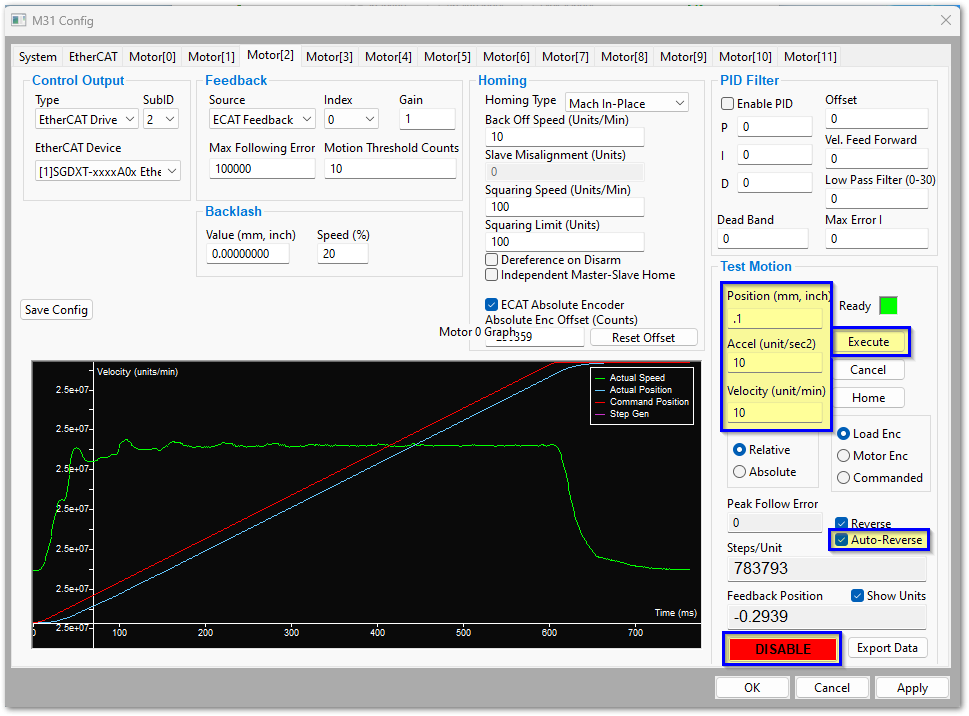
Task: Click the M31 Config window icon
Action: pyautogui.click(x=19, y=20)
